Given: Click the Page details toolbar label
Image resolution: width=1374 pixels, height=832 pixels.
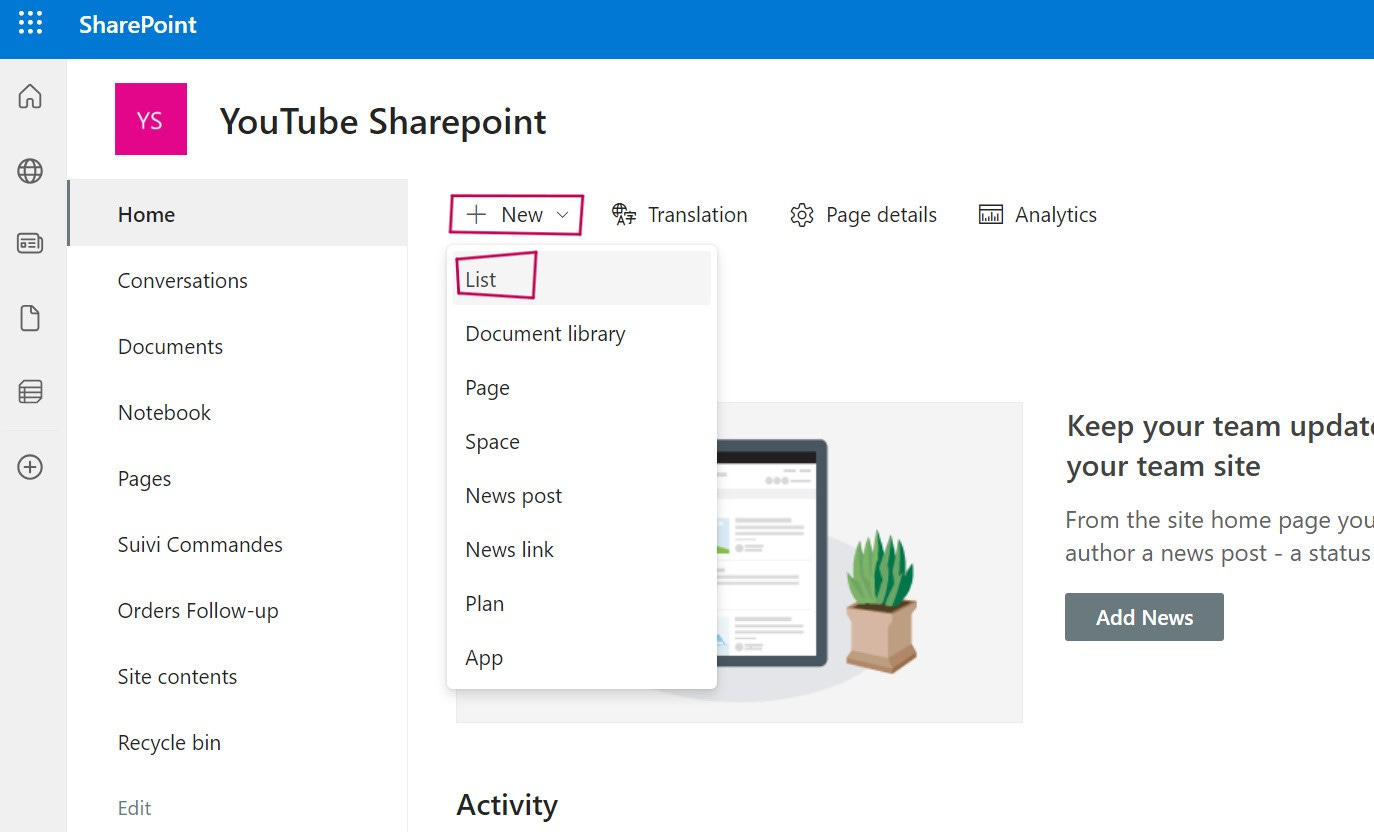Looking at the screenshot, I should [x=881, y=215].
